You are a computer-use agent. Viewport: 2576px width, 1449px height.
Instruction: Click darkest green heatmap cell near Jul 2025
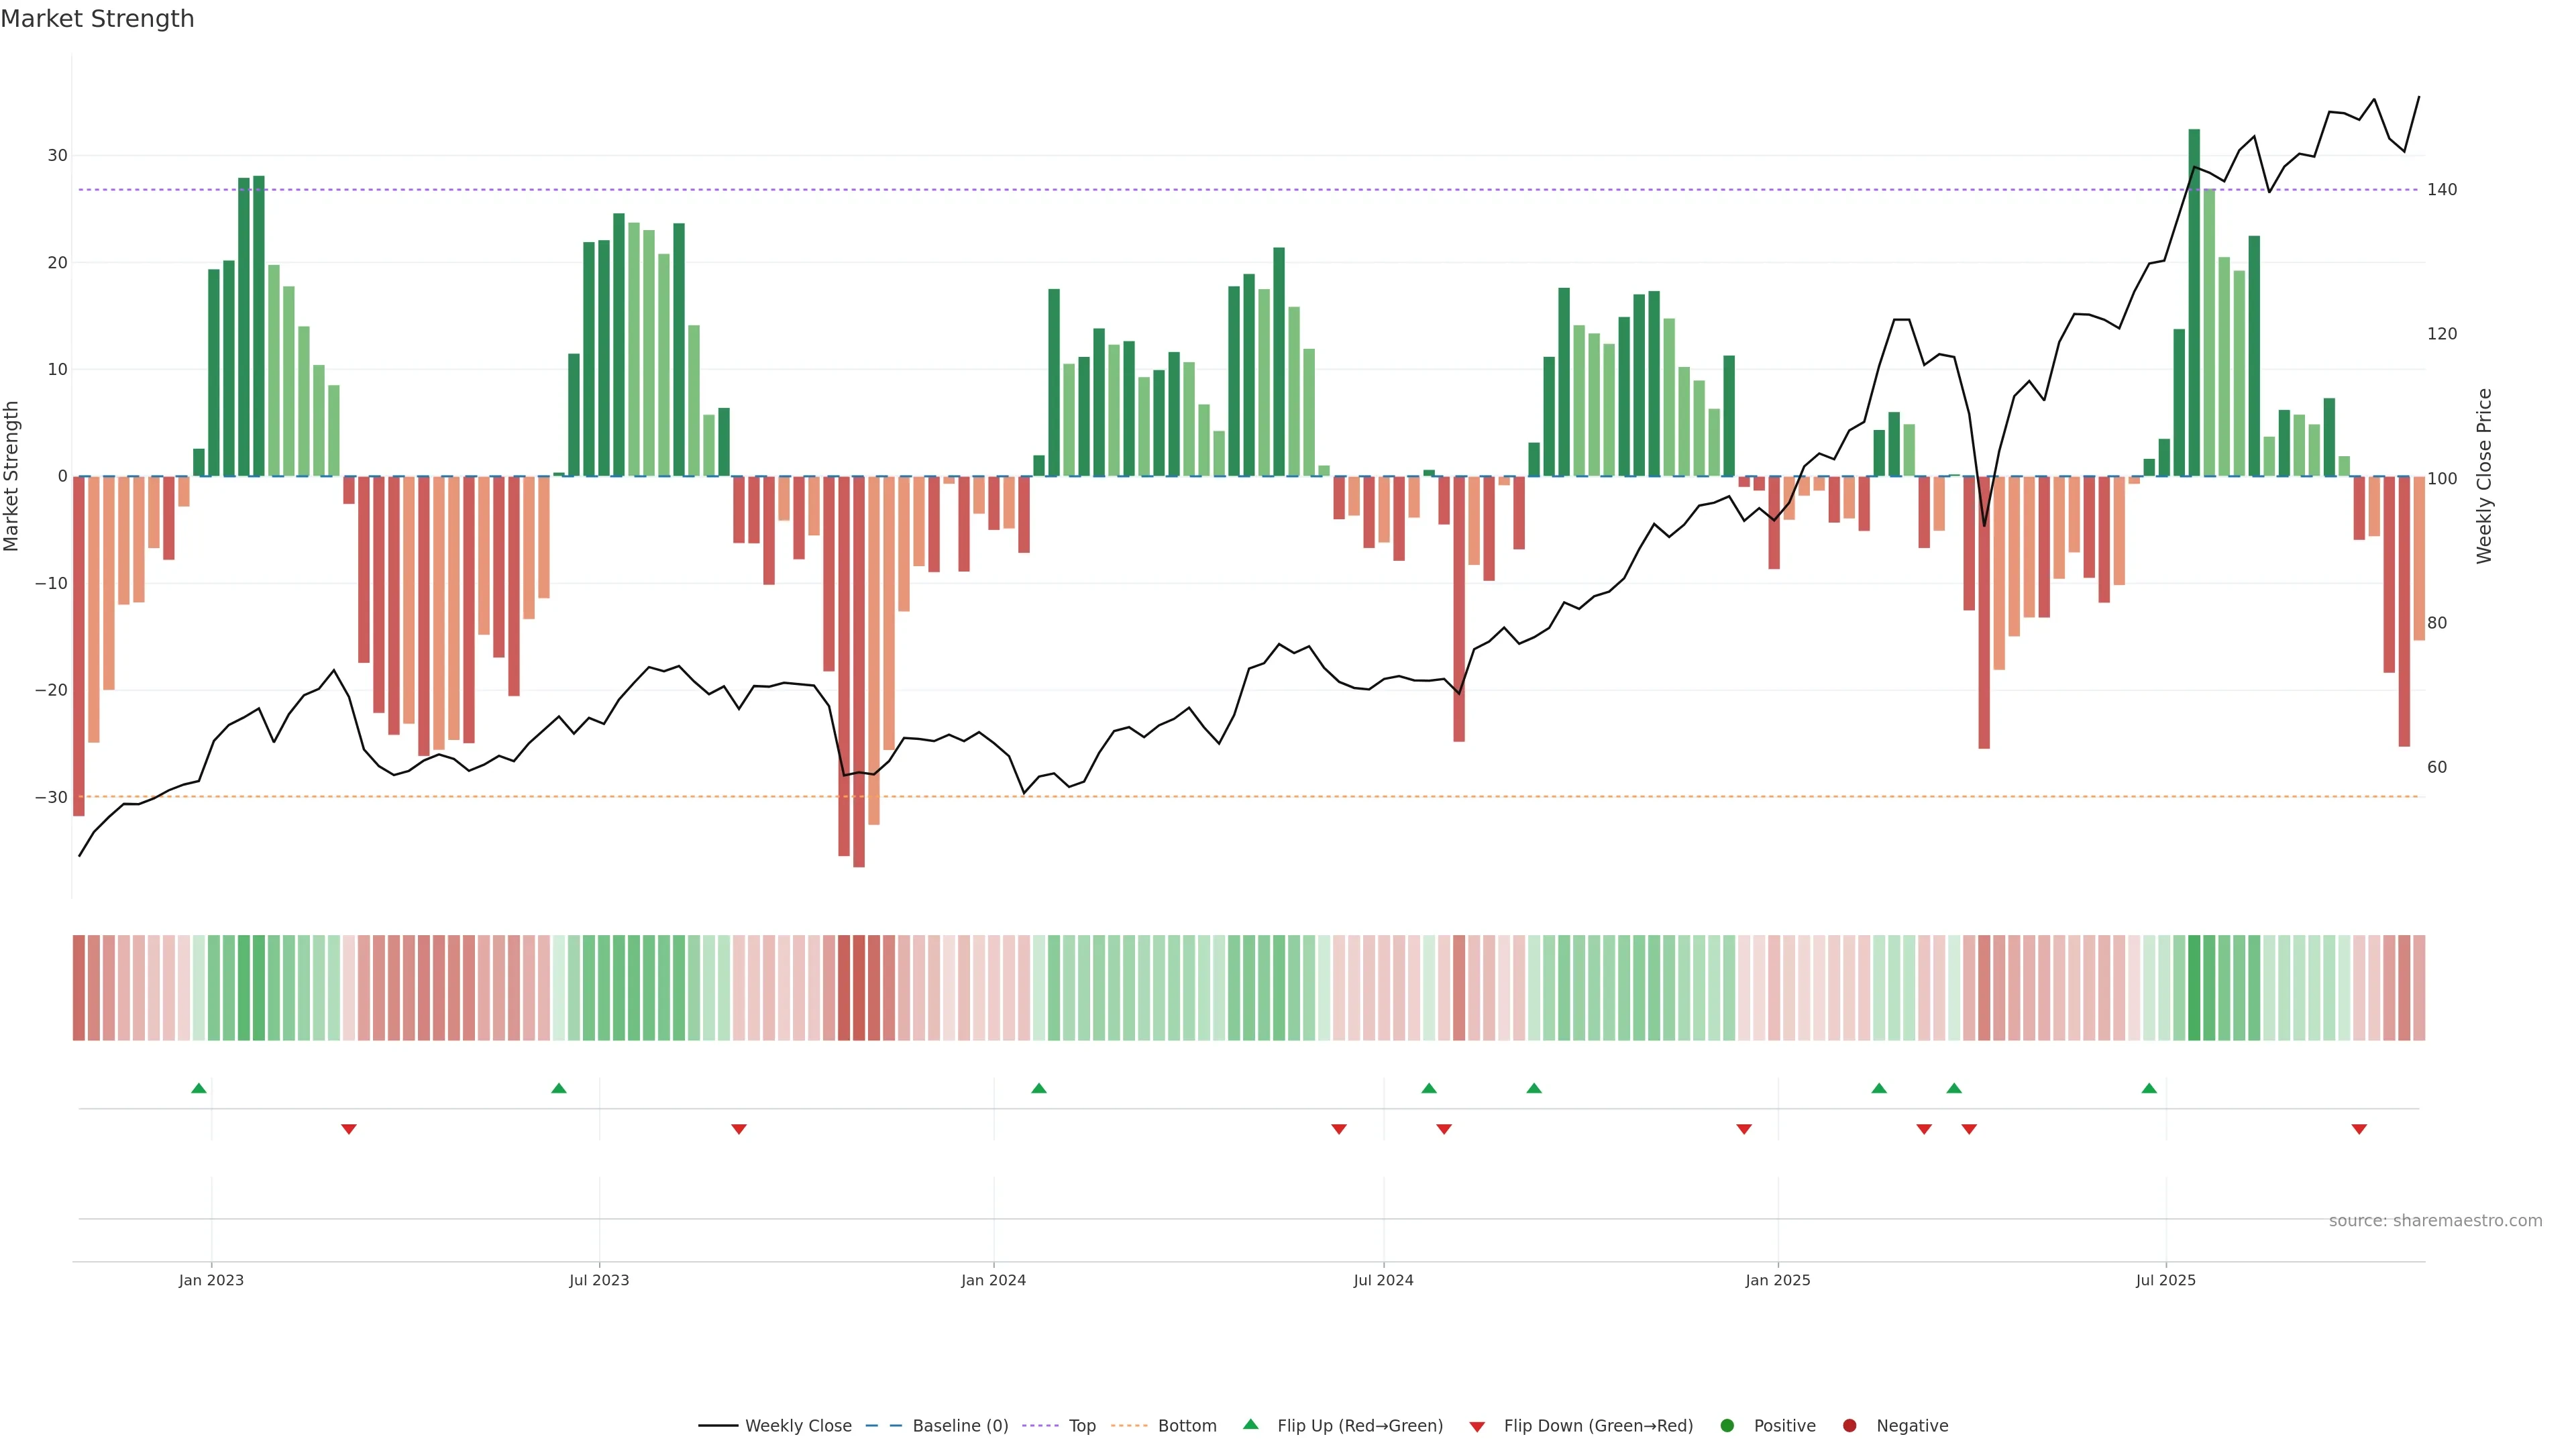point(2194,987)
